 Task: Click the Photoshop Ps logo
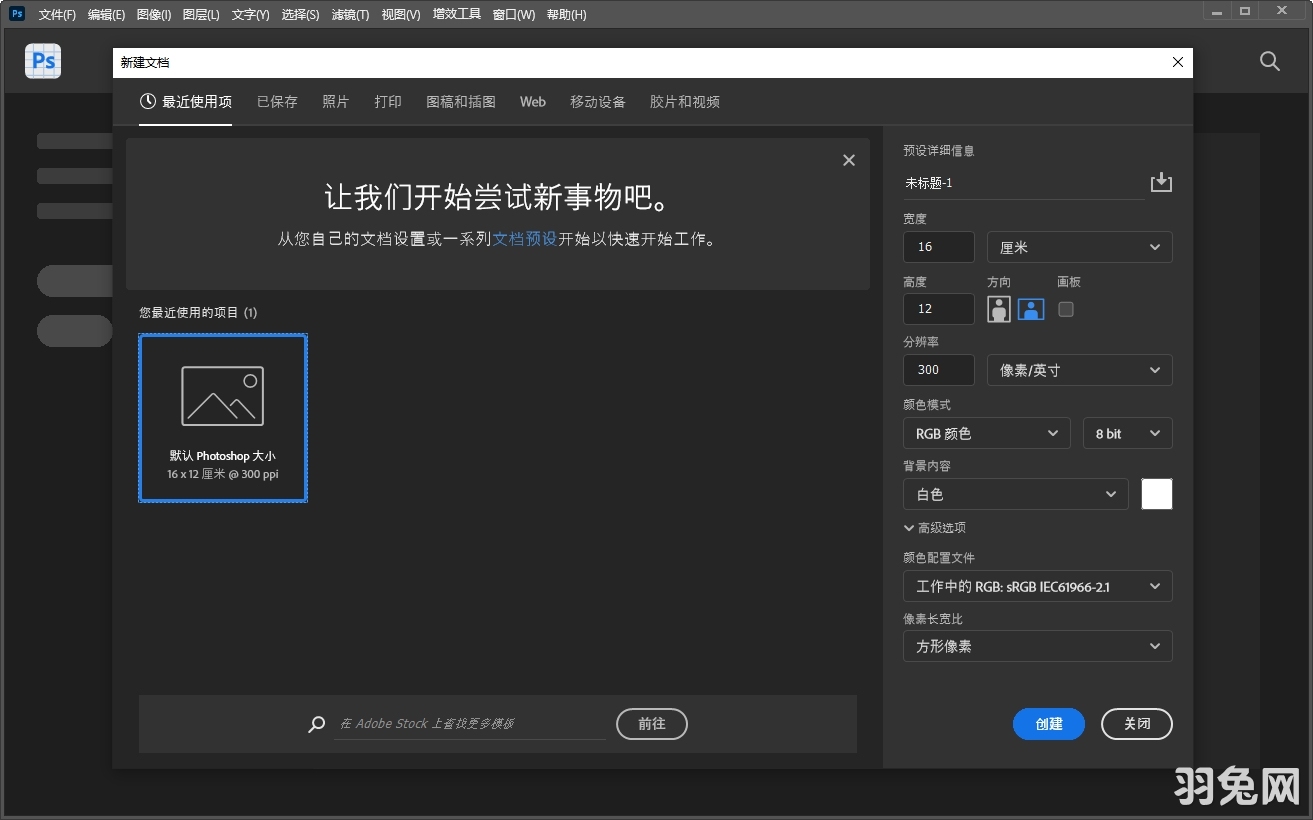coord(42,61)
